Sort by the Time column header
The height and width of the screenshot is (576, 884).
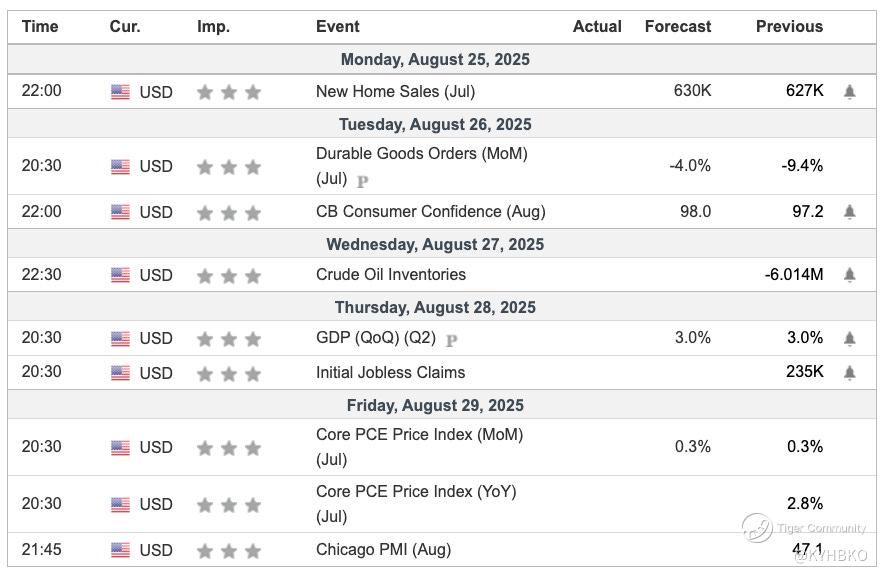coord(40,27)
